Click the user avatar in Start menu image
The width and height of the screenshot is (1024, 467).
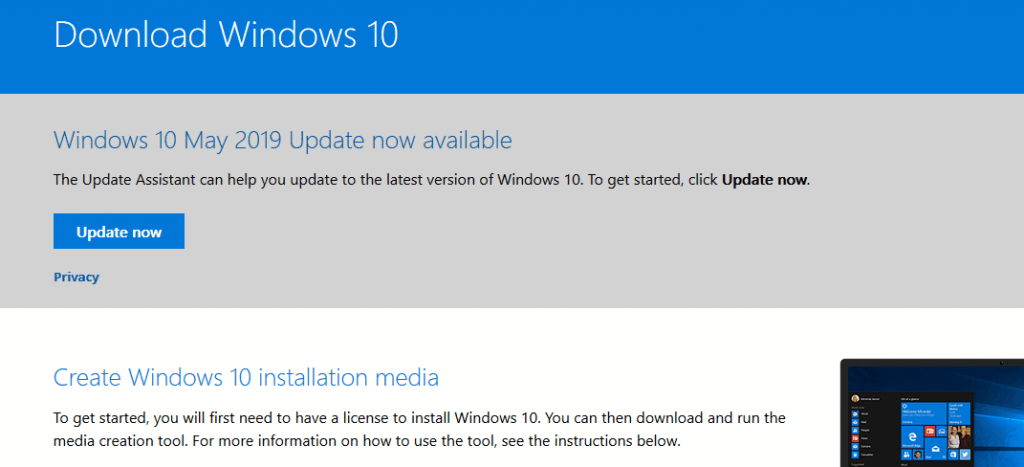(856, 398)
